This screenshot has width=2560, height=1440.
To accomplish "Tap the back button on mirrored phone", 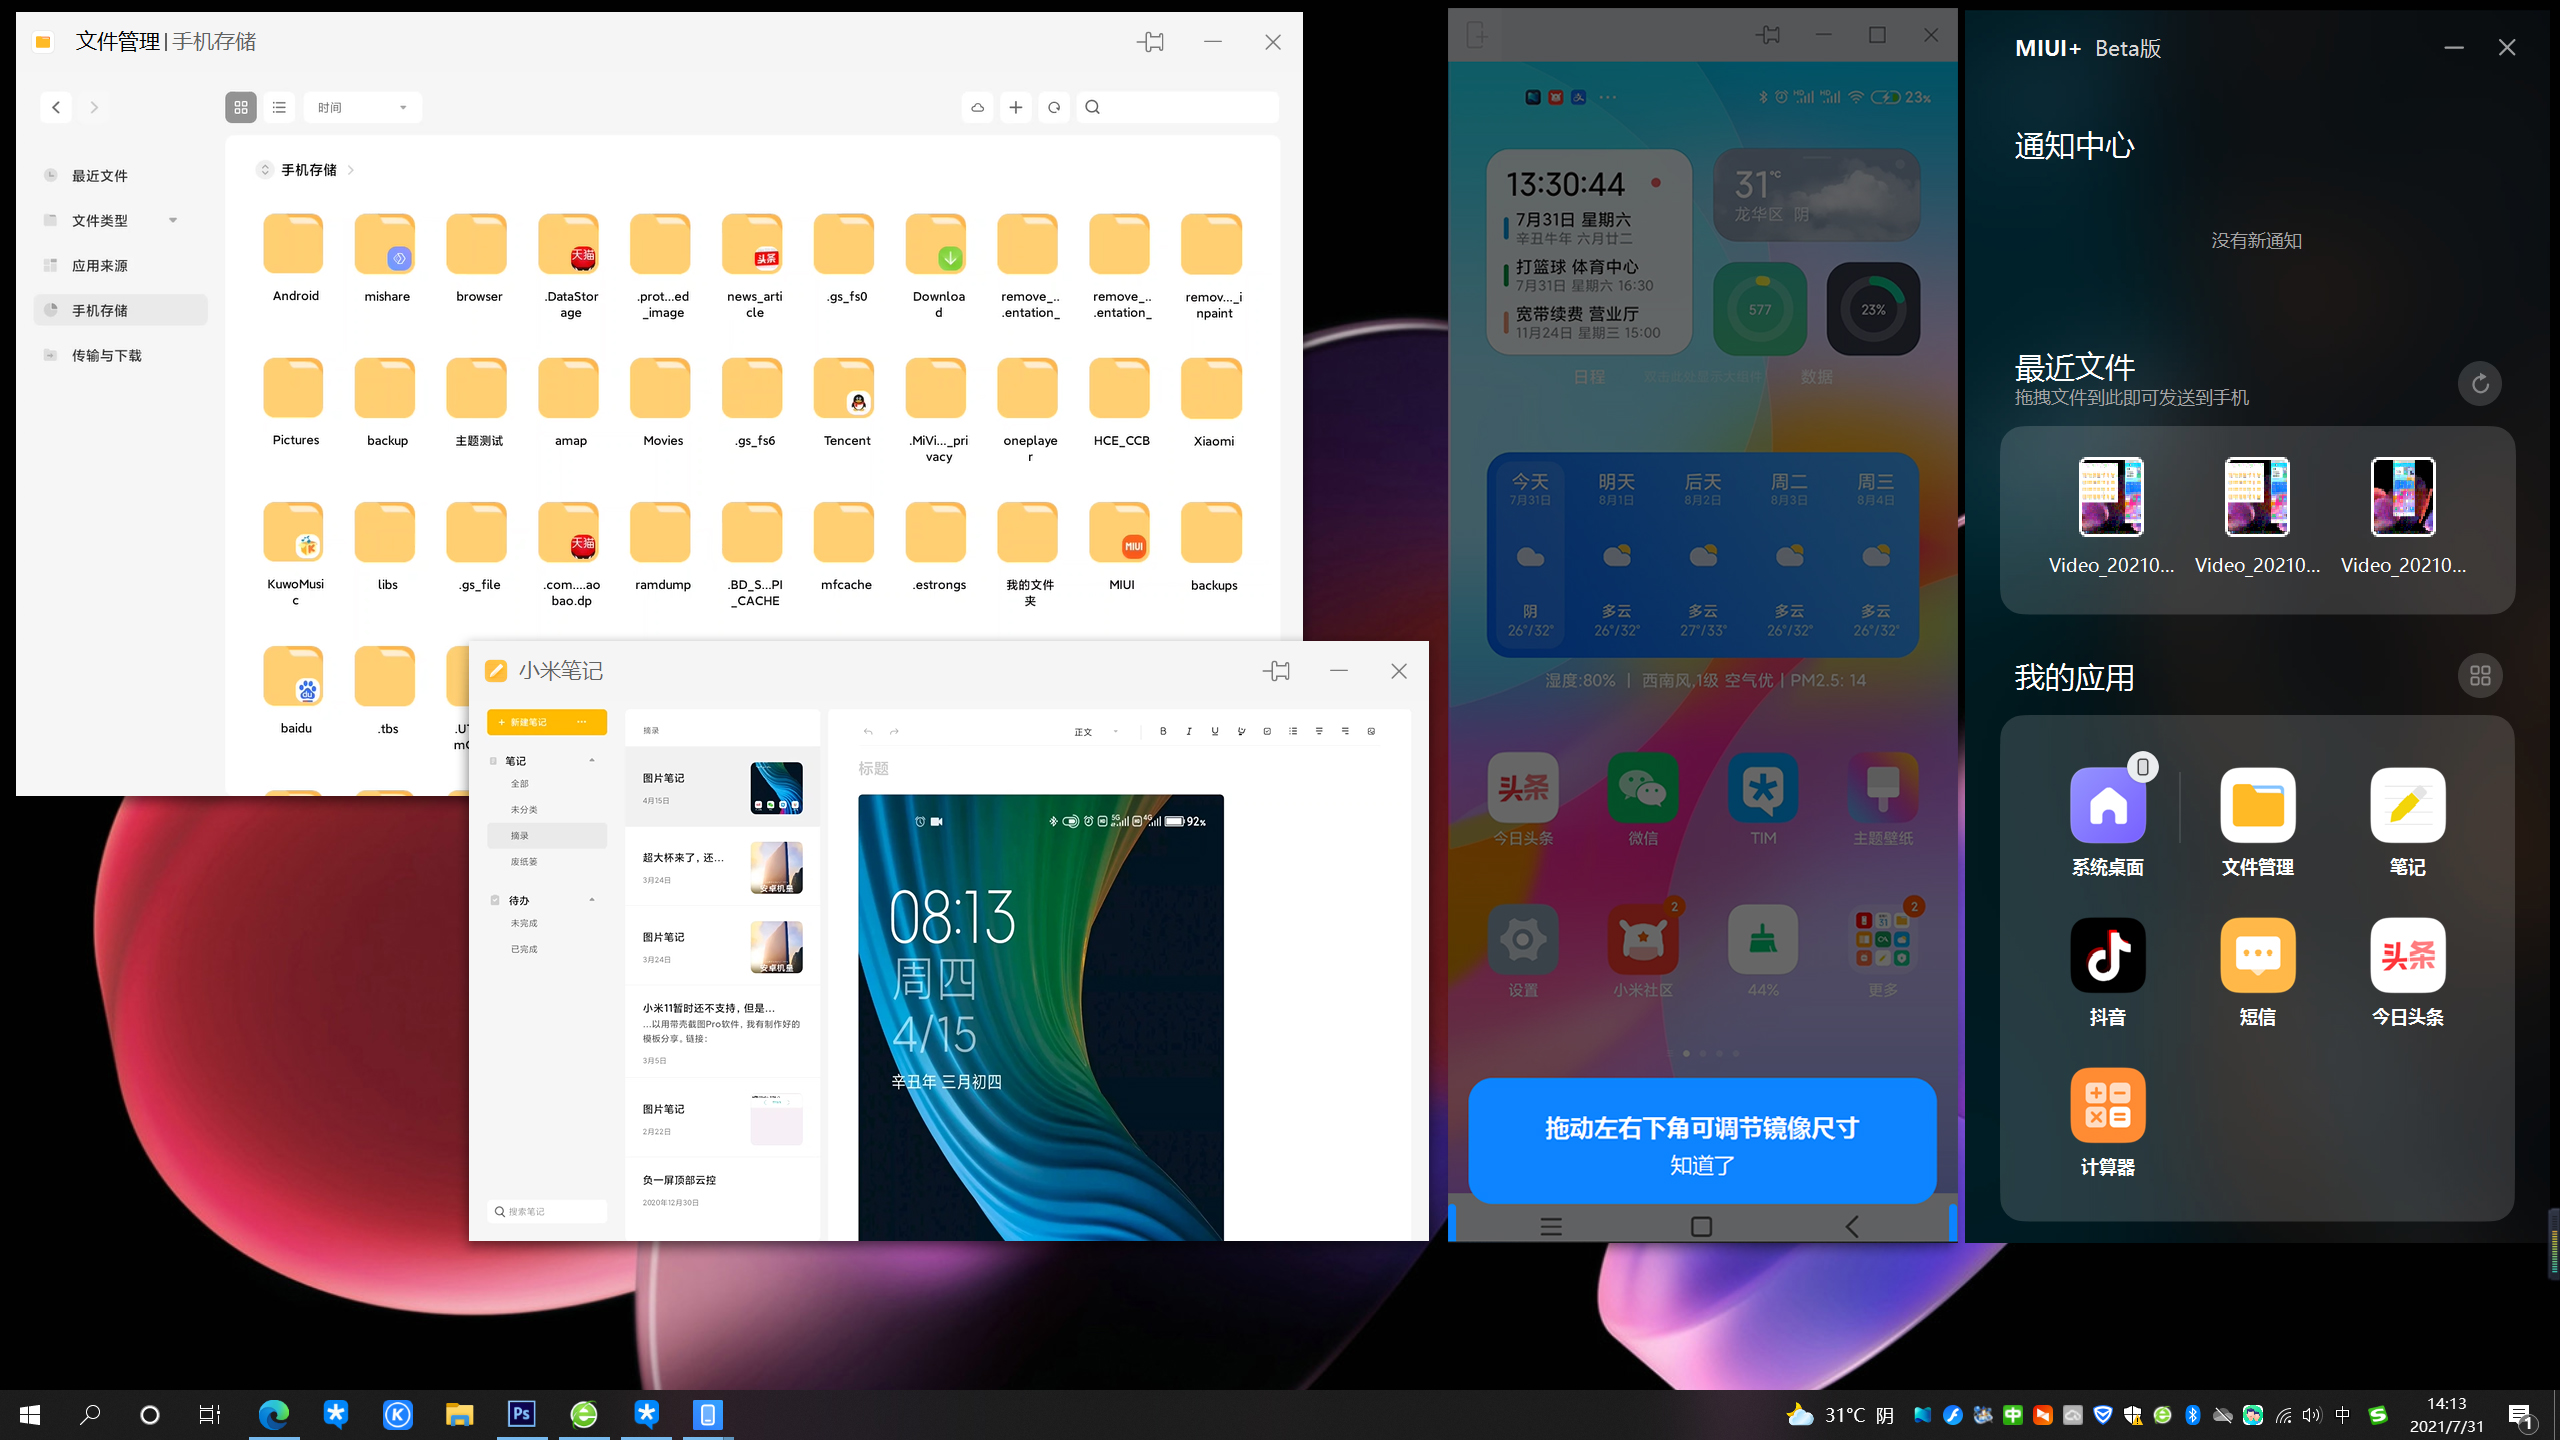I will point(1852,1226).
